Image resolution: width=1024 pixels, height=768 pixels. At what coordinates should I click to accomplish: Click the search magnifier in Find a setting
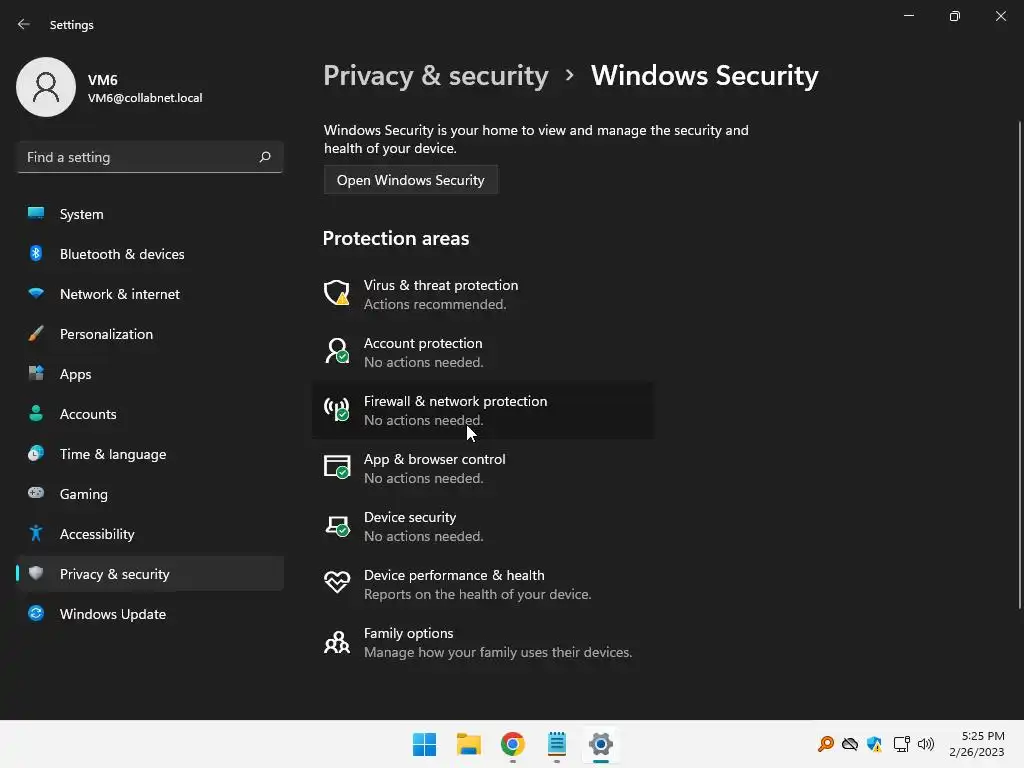click(x=265, y=157)
